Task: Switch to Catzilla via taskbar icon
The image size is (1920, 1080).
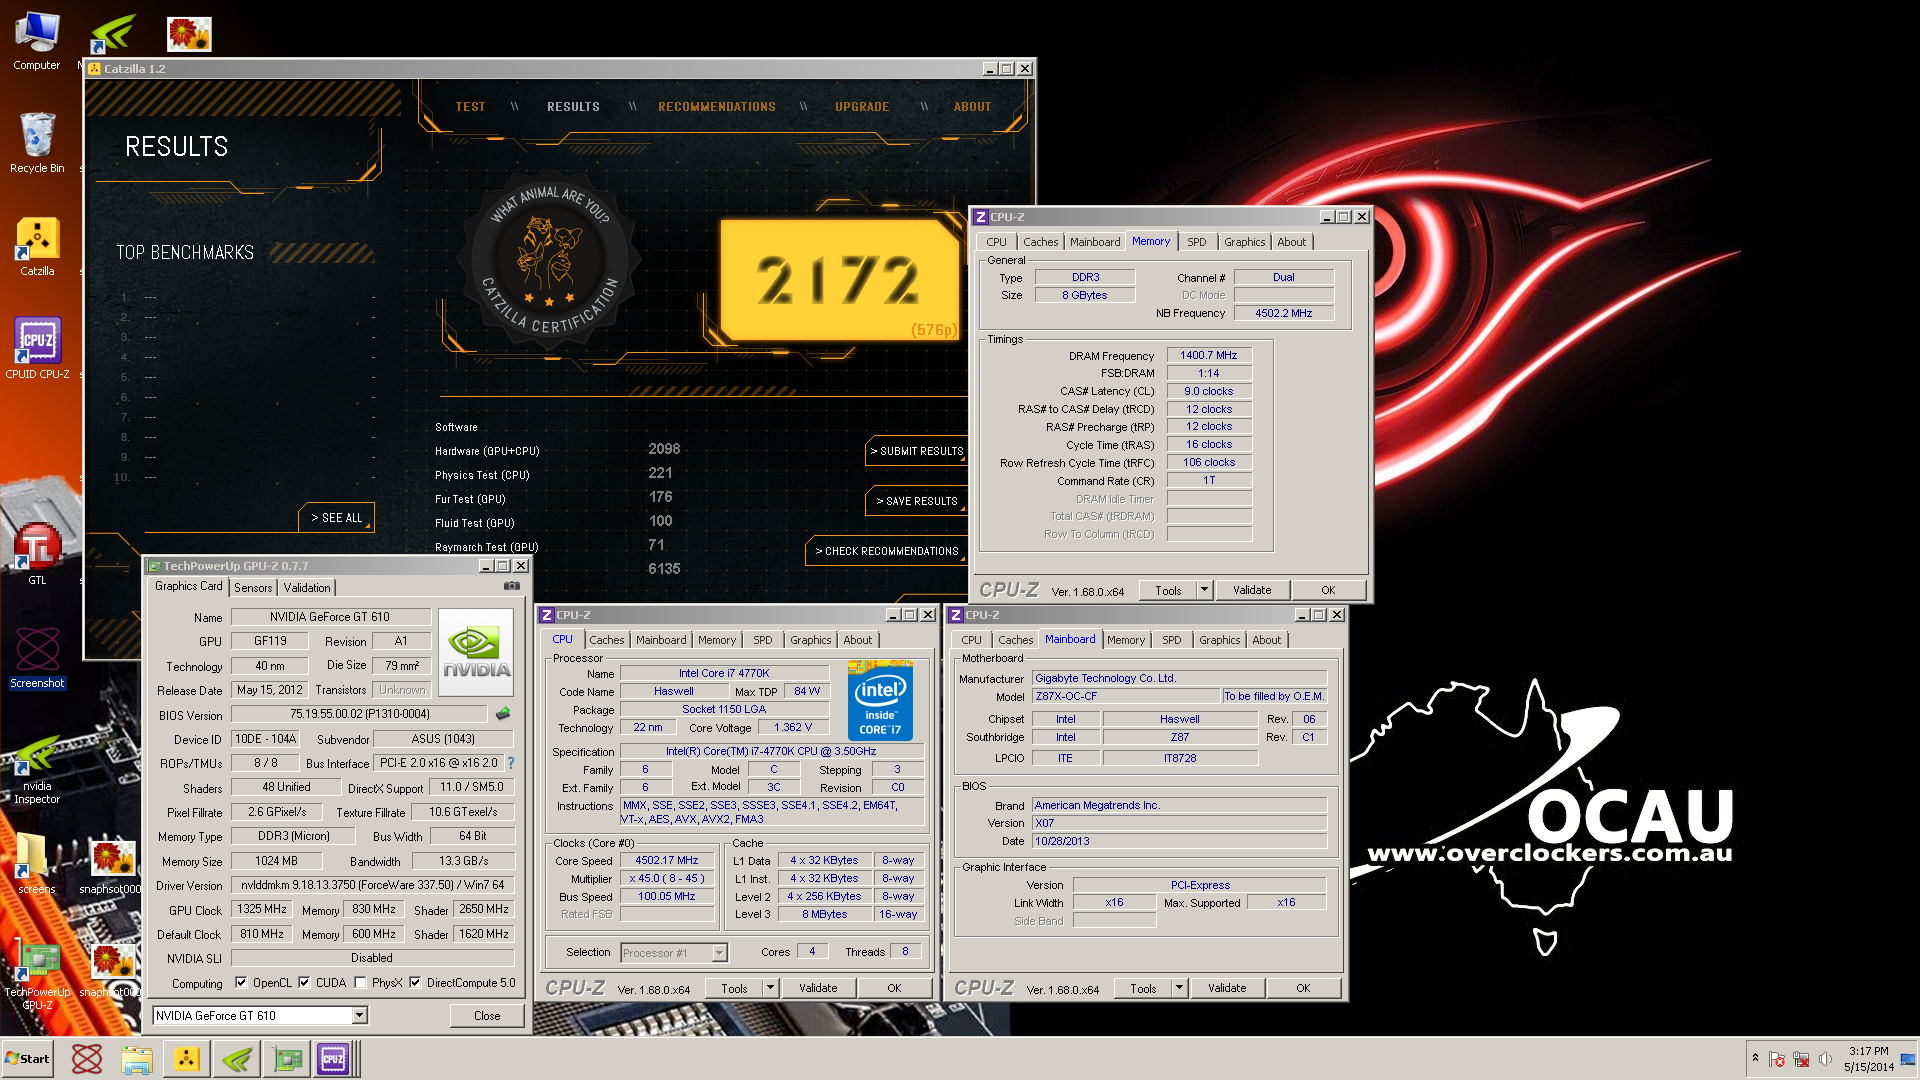Action: point(186,1059)
